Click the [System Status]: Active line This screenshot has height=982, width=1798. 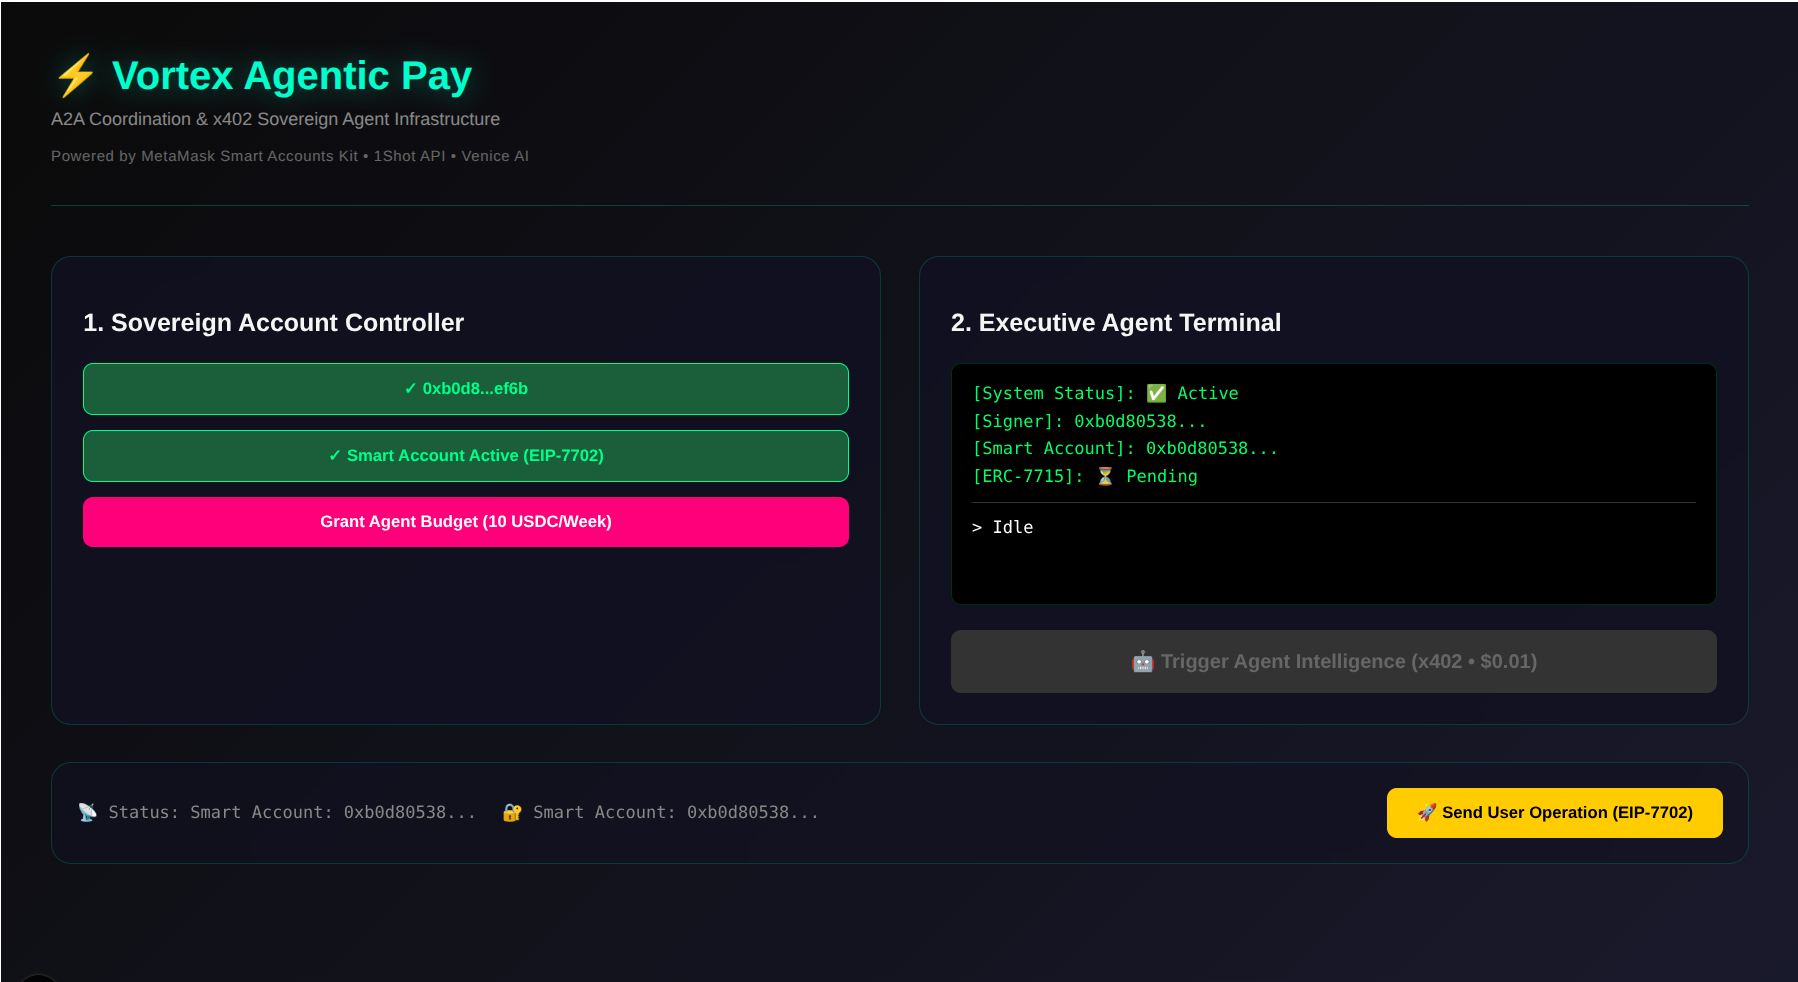point(1105,393)
